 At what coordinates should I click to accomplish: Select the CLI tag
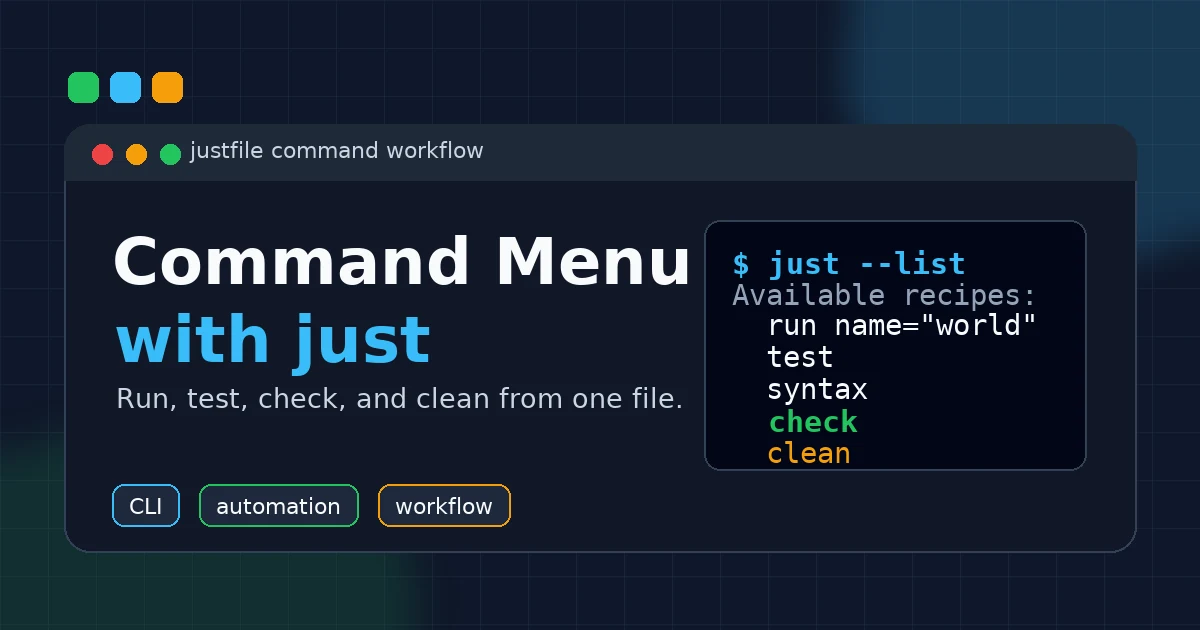pyautogui.click(x=146, y=506)
